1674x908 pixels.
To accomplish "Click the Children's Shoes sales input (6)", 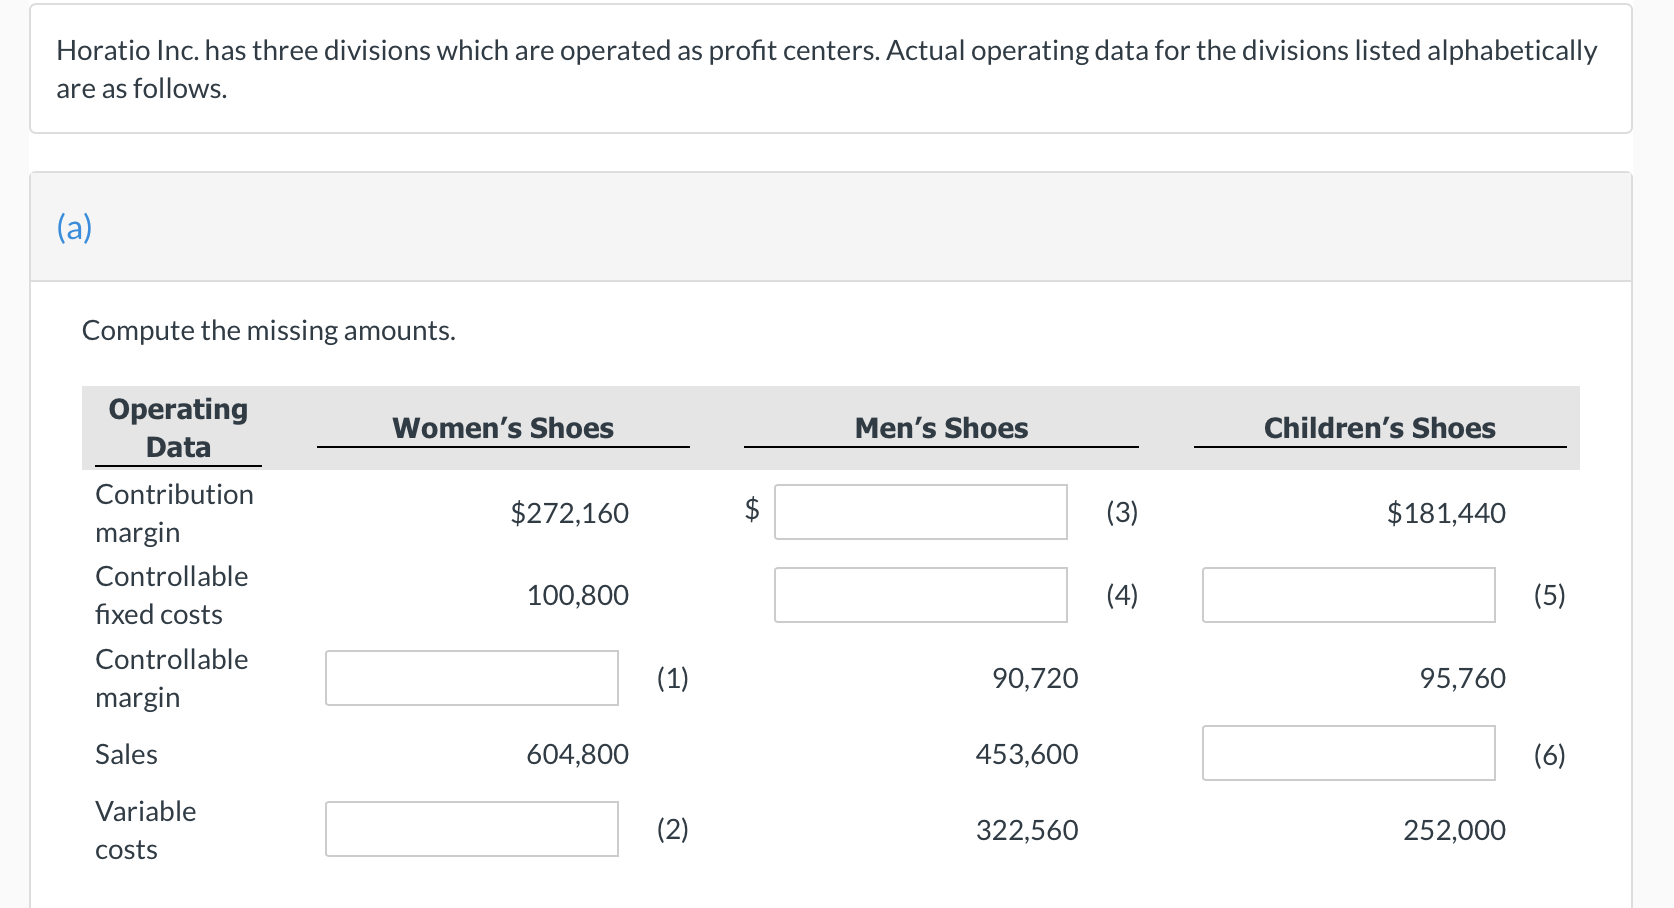I will coord(1349,753).
